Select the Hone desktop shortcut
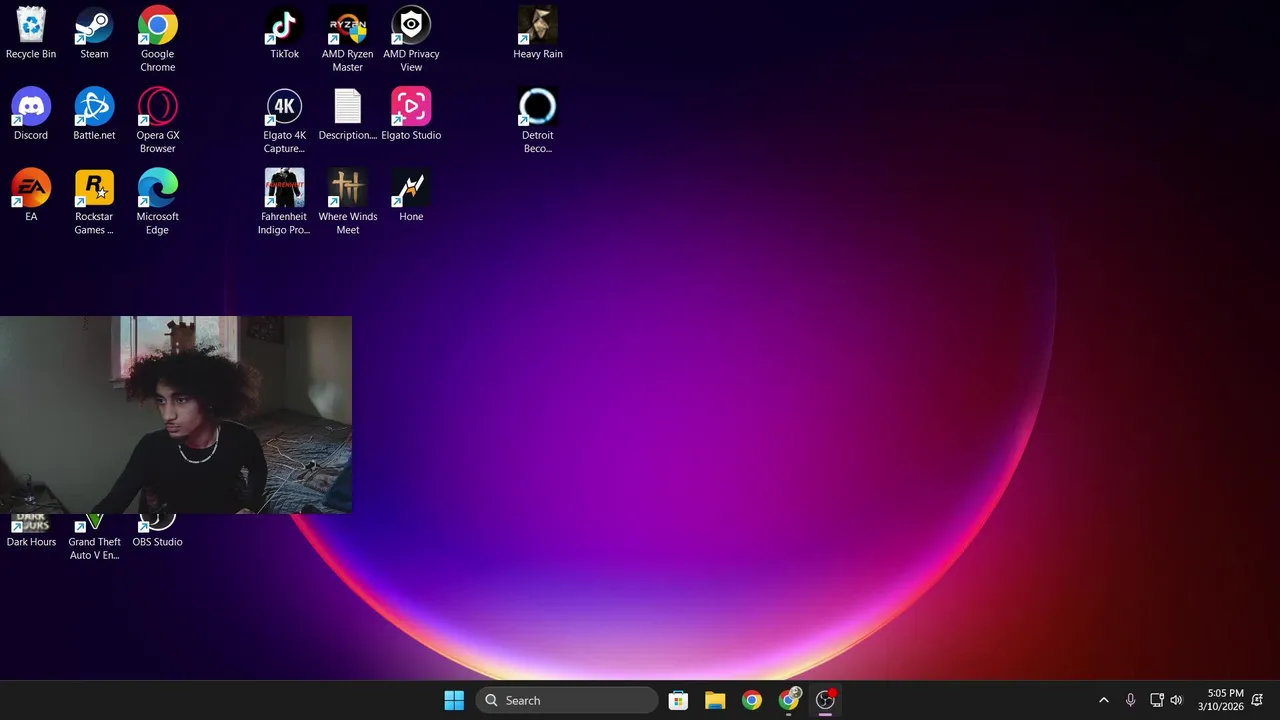1280x720 pixels. [x=411, y=195]
